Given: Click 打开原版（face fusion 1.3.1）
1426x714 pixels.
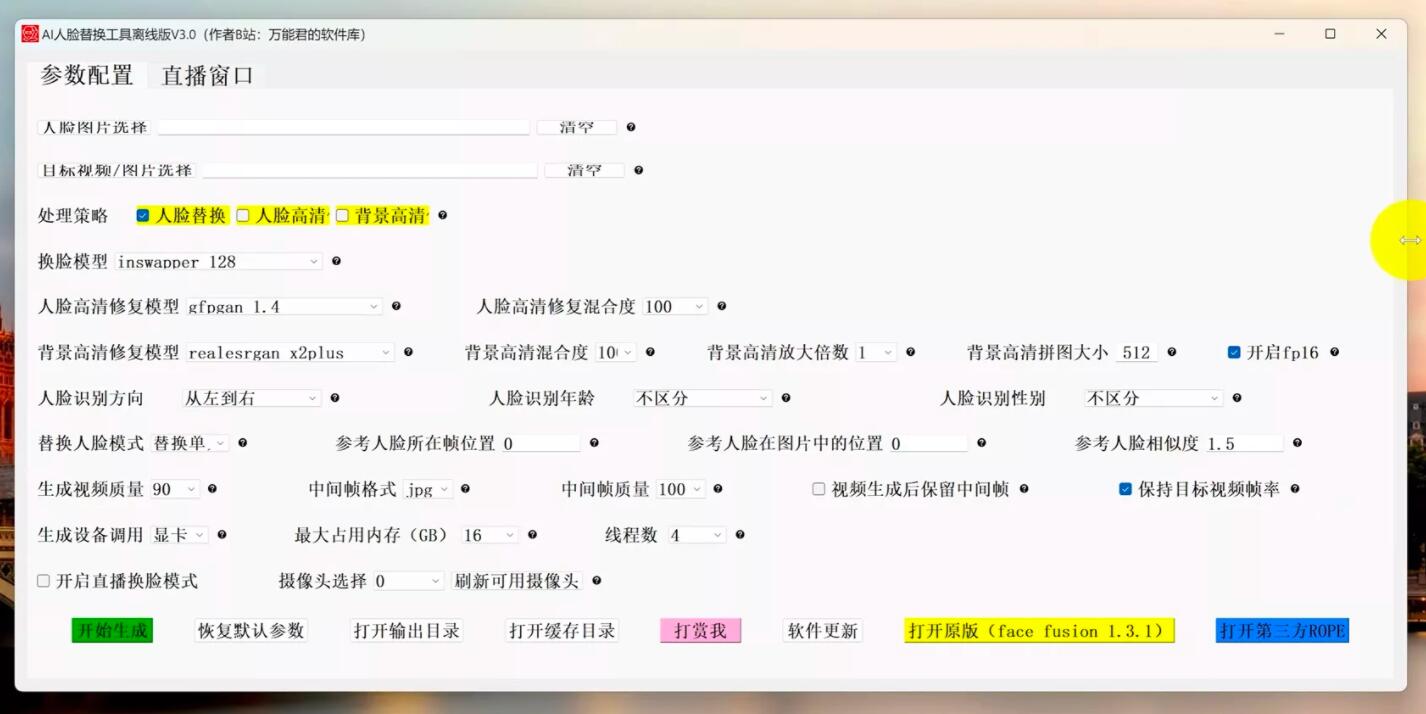Looking at the screenshot, I should [x=1038, y=630].
